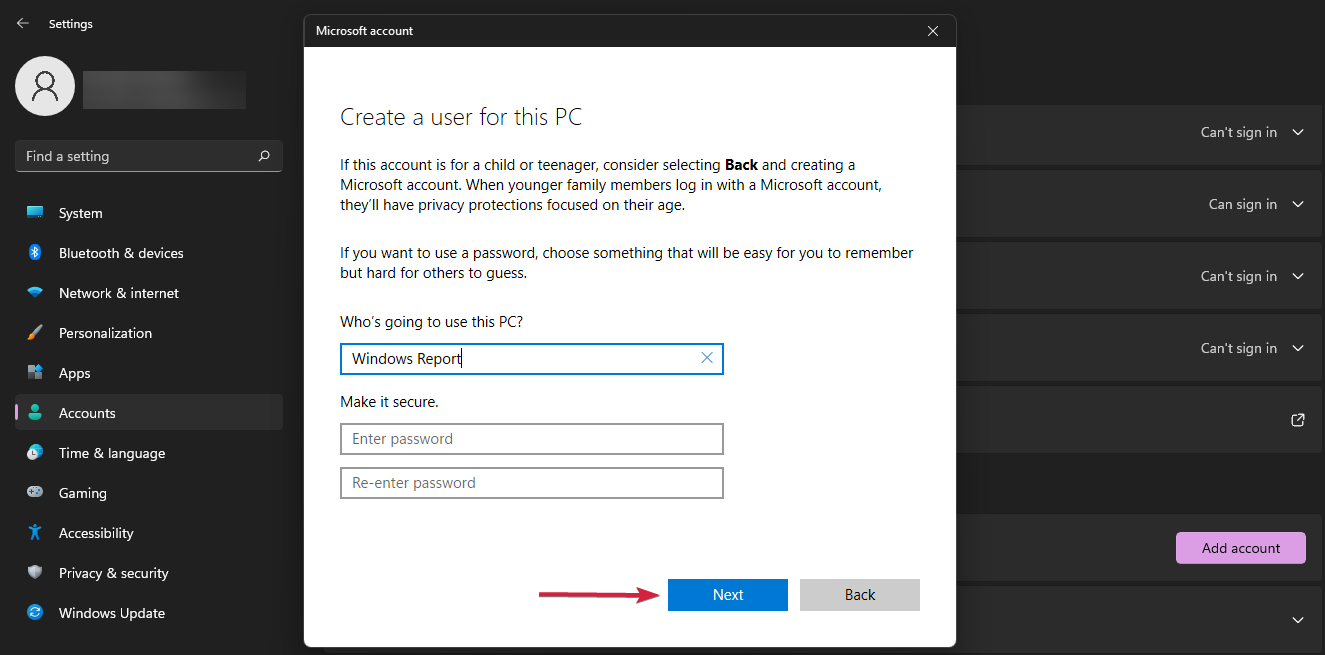Open System settings via its monitor icon
Screen dimensions: 1325x655
pyautogui.click(x=35, y=213)
